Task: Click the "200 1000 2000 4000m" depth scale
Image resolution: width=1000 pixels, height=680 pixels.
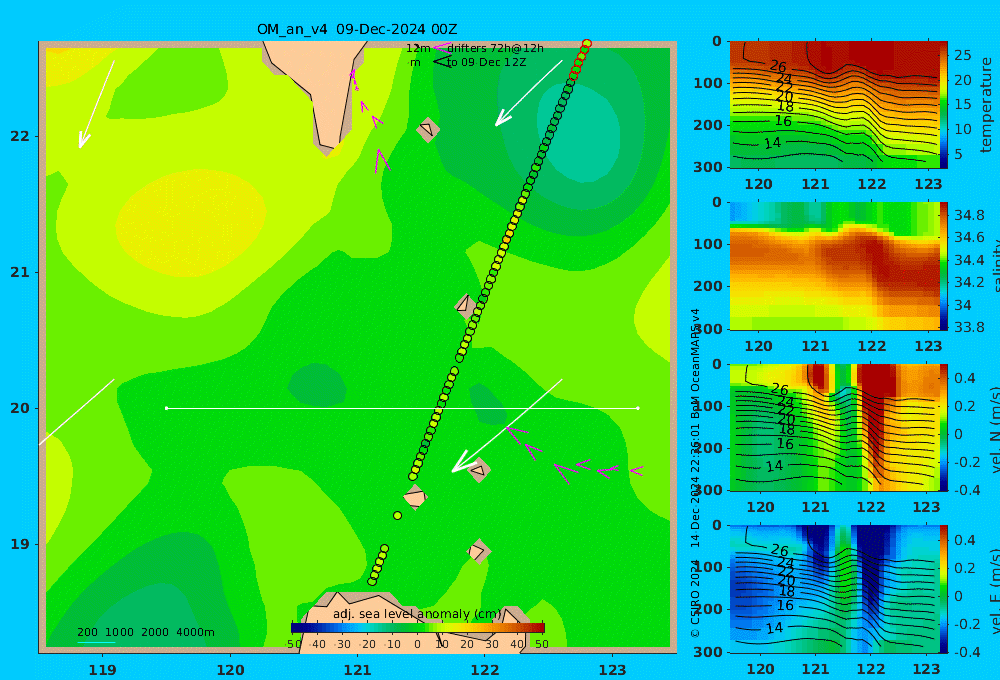Action: tap(145, 632)
